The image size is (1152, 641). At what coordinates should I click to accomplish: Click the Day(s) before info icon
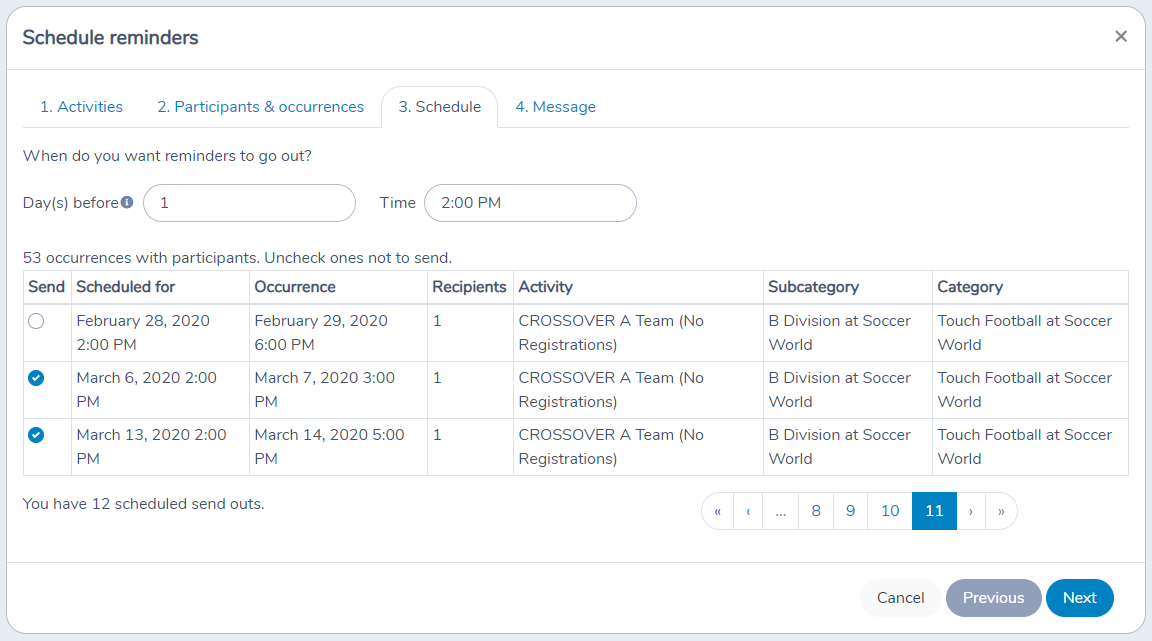[127, 202]
